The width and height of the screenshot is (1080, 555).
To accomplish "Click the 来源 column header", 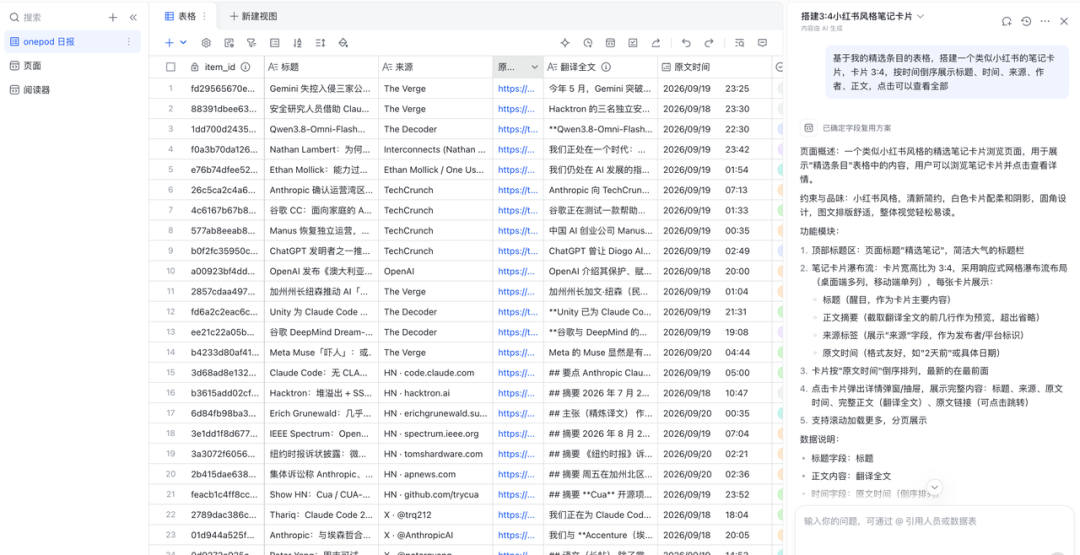I will click(435, 67).
